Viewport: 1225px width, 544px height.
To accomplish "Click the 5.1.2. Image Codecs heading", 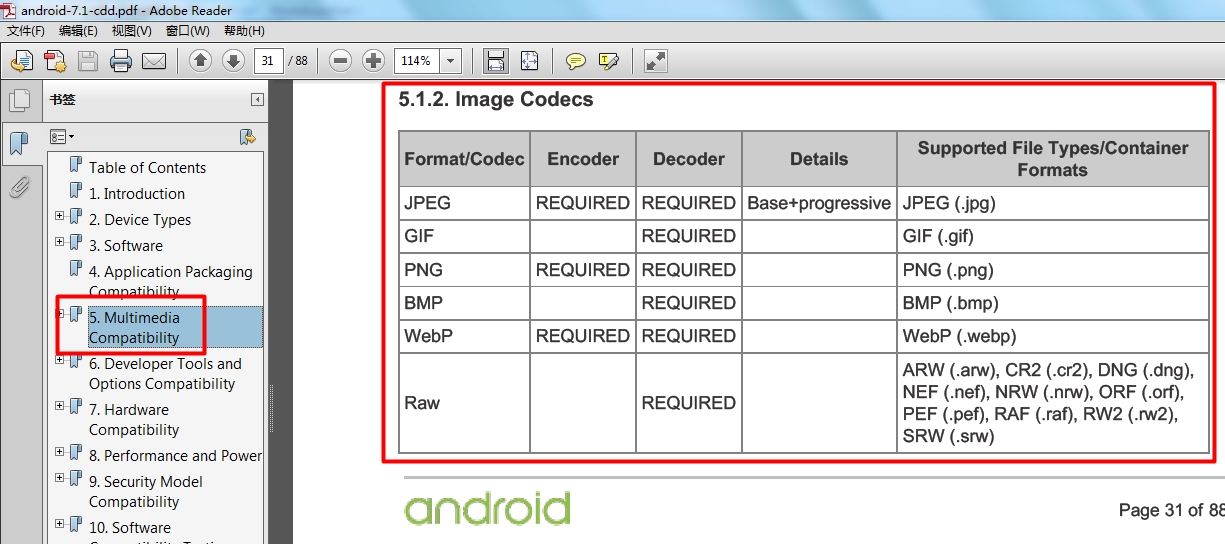I will (496, 99).
